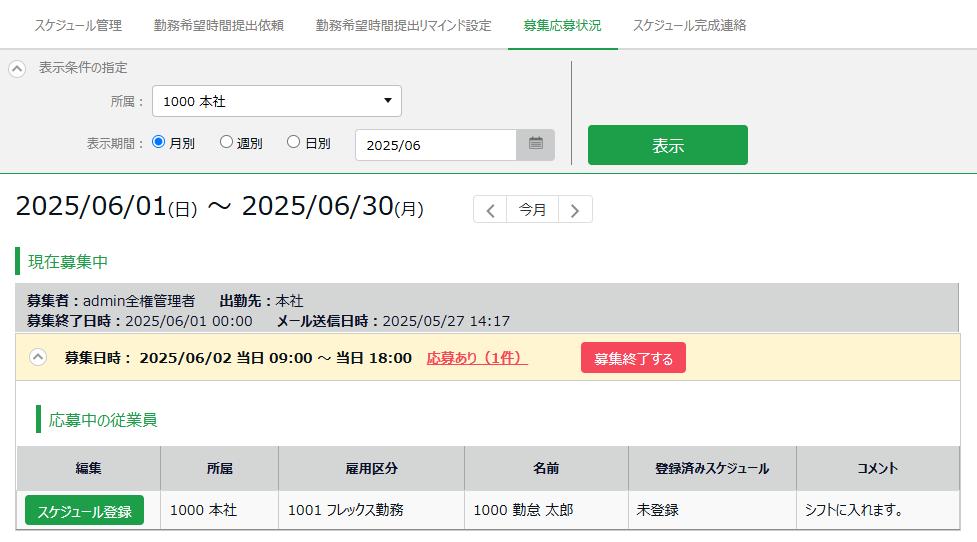The image size is (977, 542).
Task: Click the green 表示 button
Action: pos(667,145)
